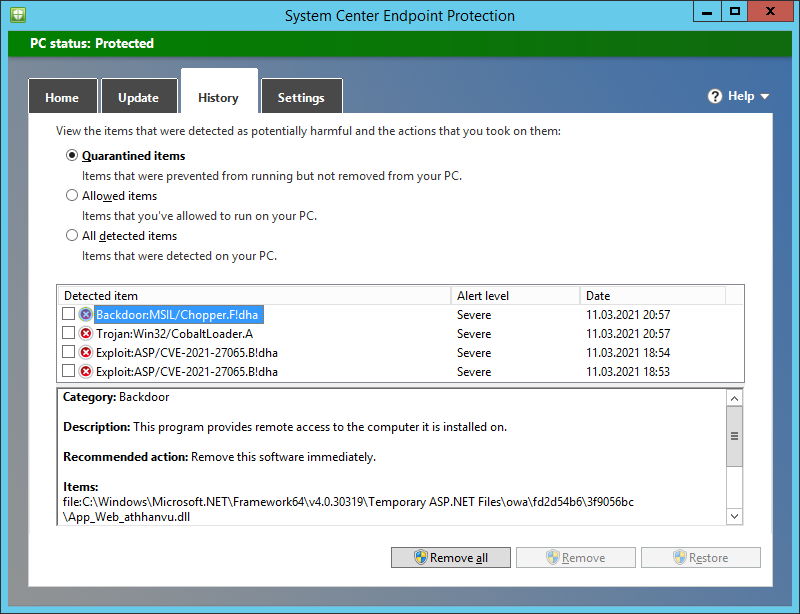Sort by the Date column header

[653, 296]
